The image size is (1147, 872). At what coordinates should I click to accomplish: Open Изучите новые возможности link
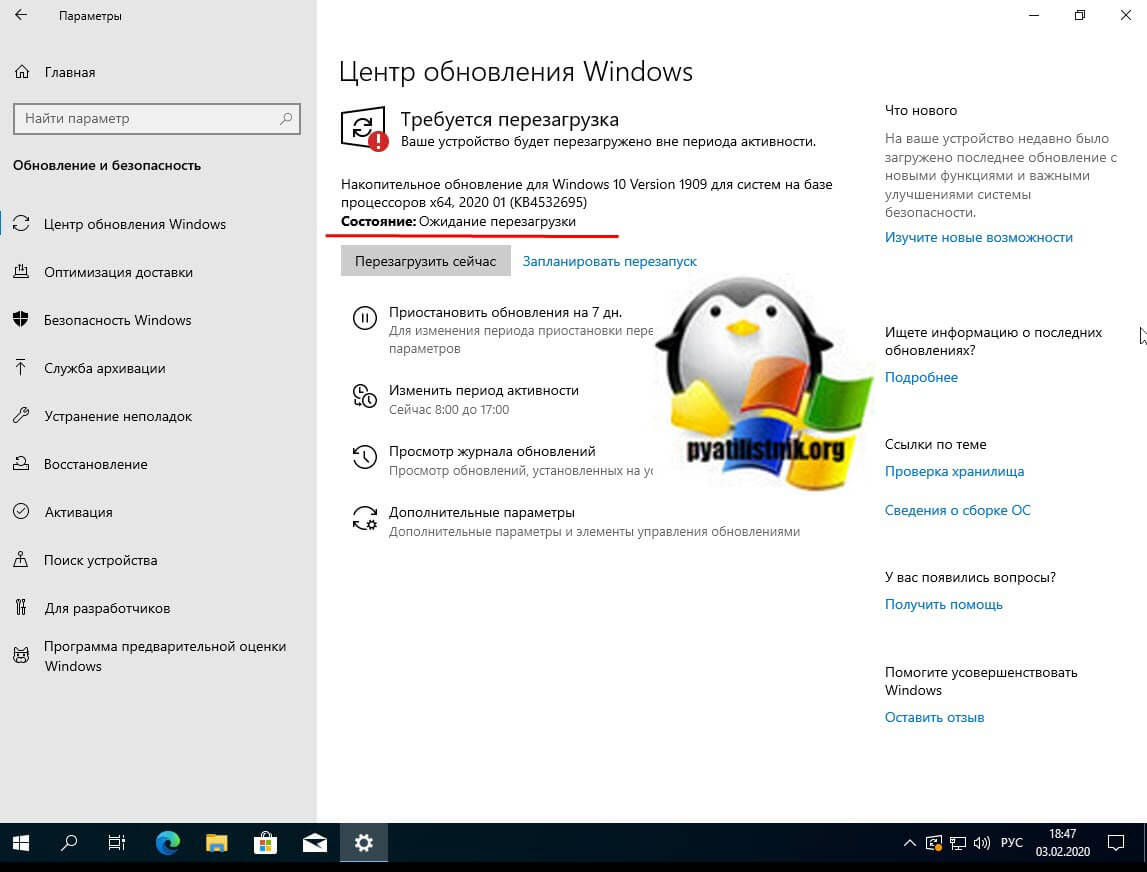point(978,237)
